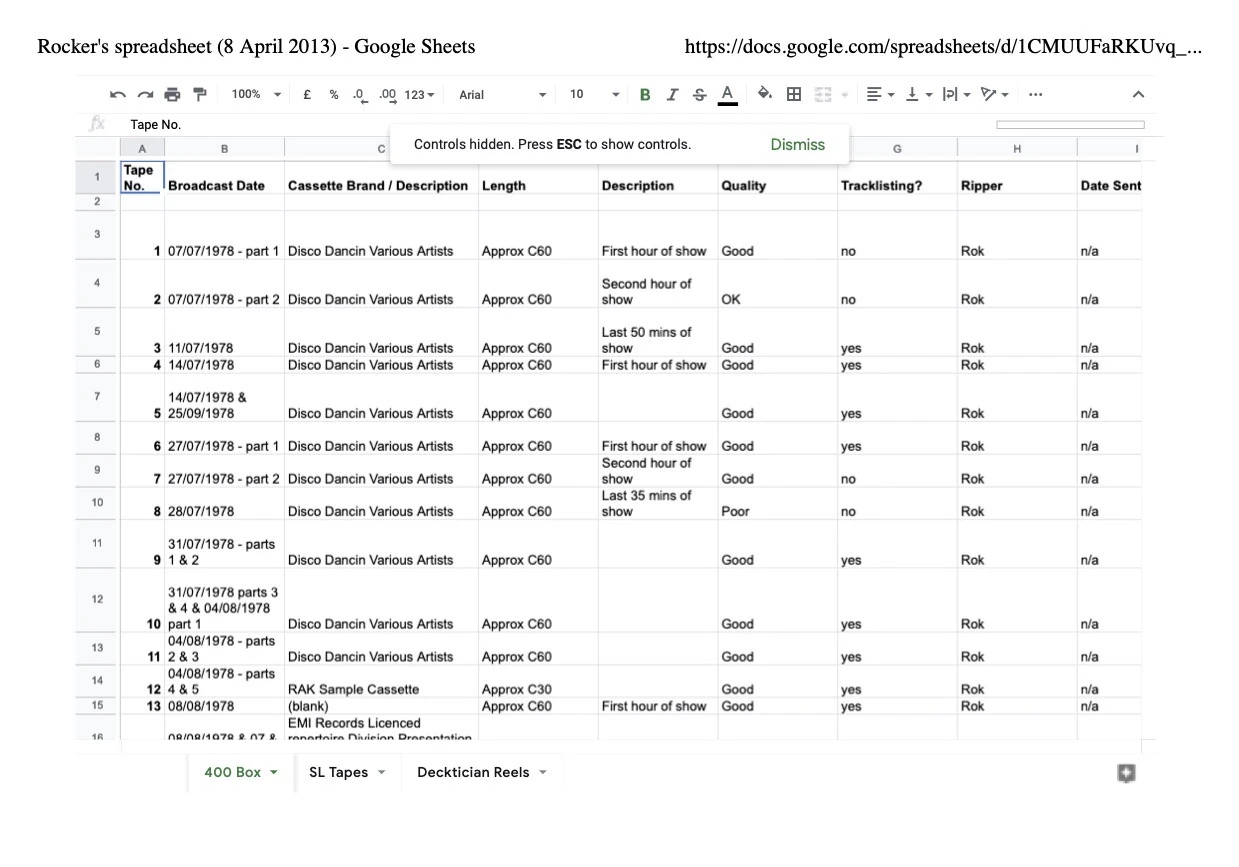Print the spreadsheet using the printer icon
The width and height of the screenshot is (1239, 867).
point(172,95)
